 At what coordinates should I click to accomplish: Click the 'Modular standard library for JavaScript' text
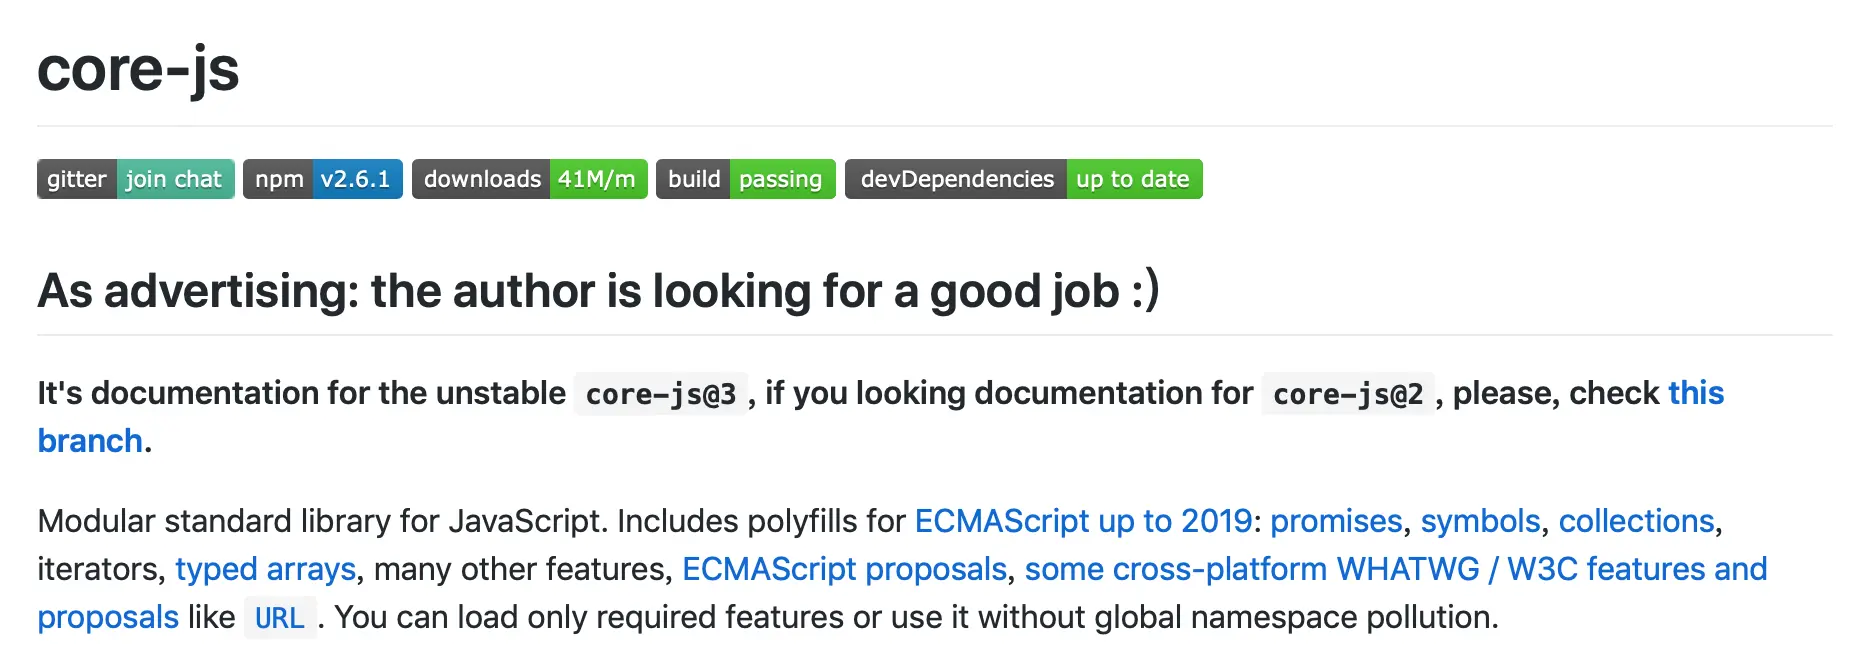(320, 521)
